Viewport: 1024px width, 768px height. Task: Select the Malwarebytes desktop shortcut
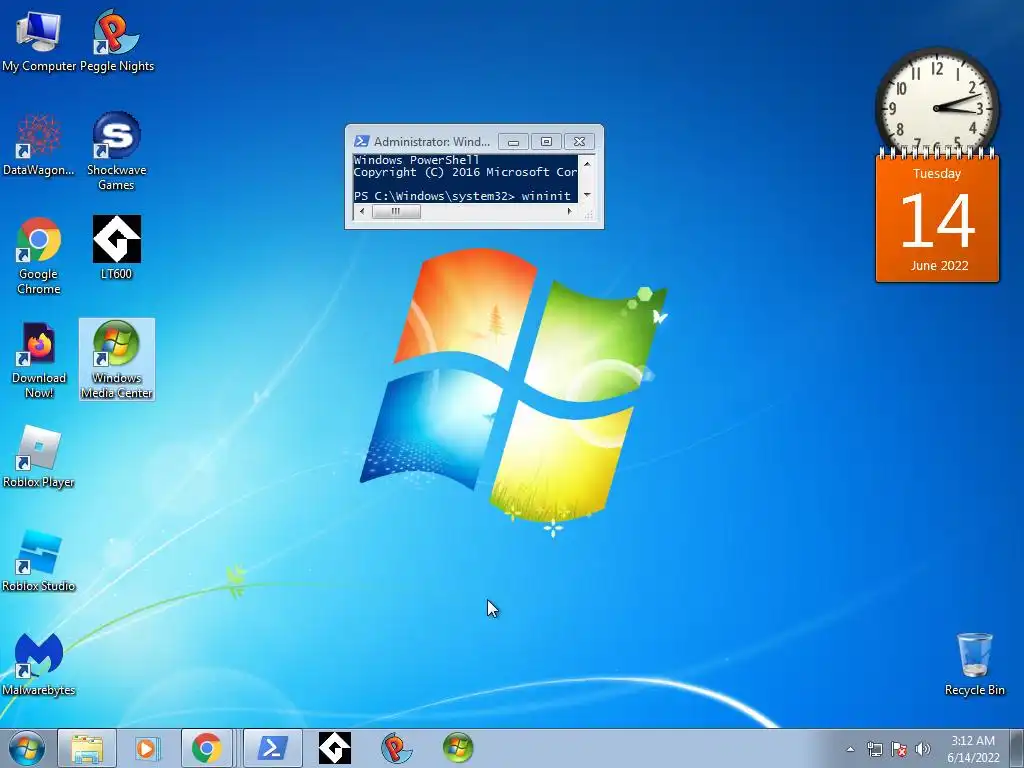[x=39, y=664]
